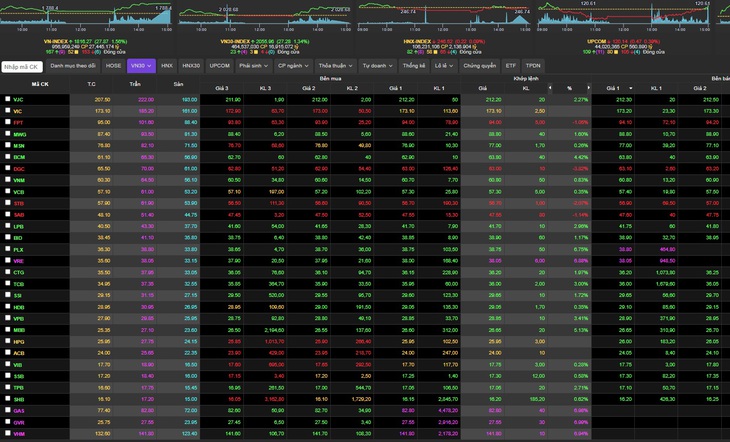Viewport: 730px width, 442px height.
Task: Expand the Phái sinh dropdown
Action: pos(254,66)
